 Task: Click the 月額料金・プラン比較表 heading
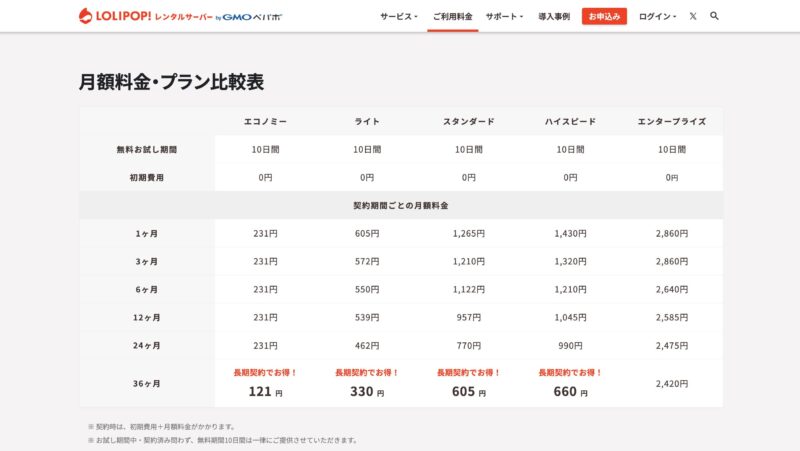pyautogui.click(x=171, y=82)
